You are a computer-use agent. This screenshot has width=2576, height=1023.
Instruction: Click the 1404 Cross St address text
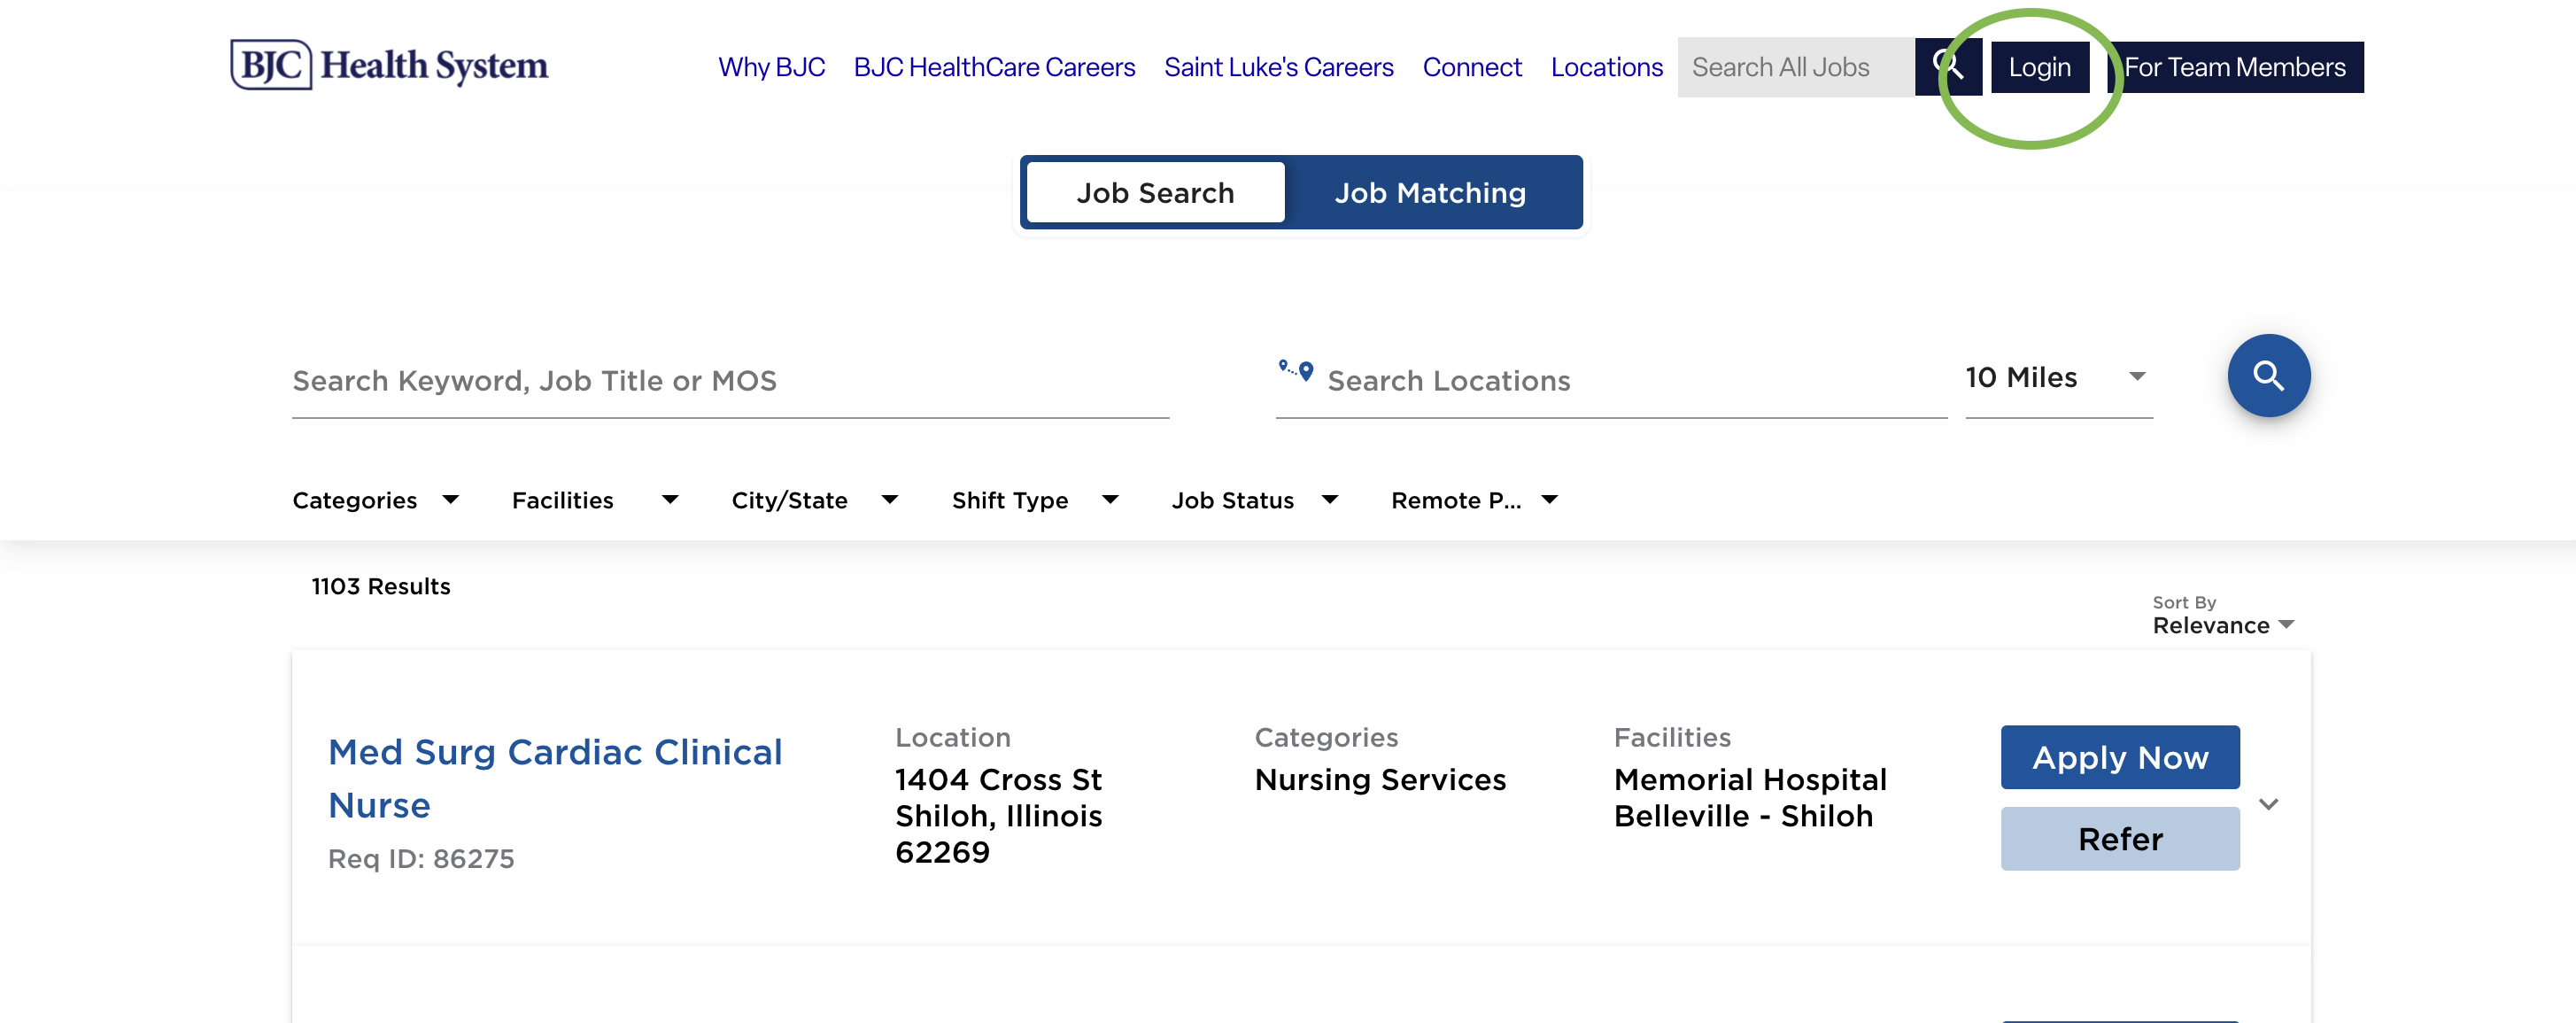[x=998, y=815]
